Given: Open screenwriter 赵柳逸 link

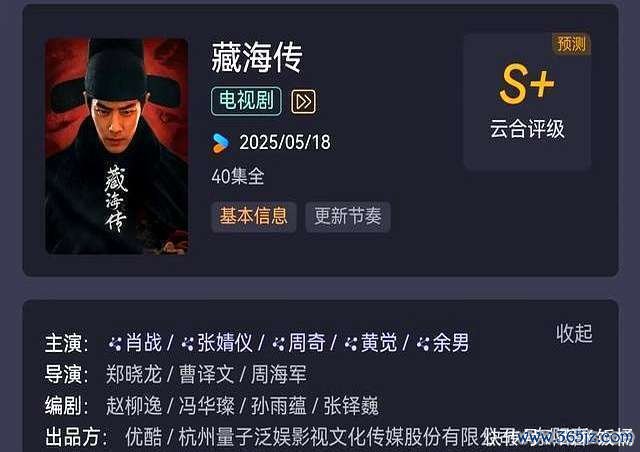Looking at the screenshot, I should [x=134, y=406].
